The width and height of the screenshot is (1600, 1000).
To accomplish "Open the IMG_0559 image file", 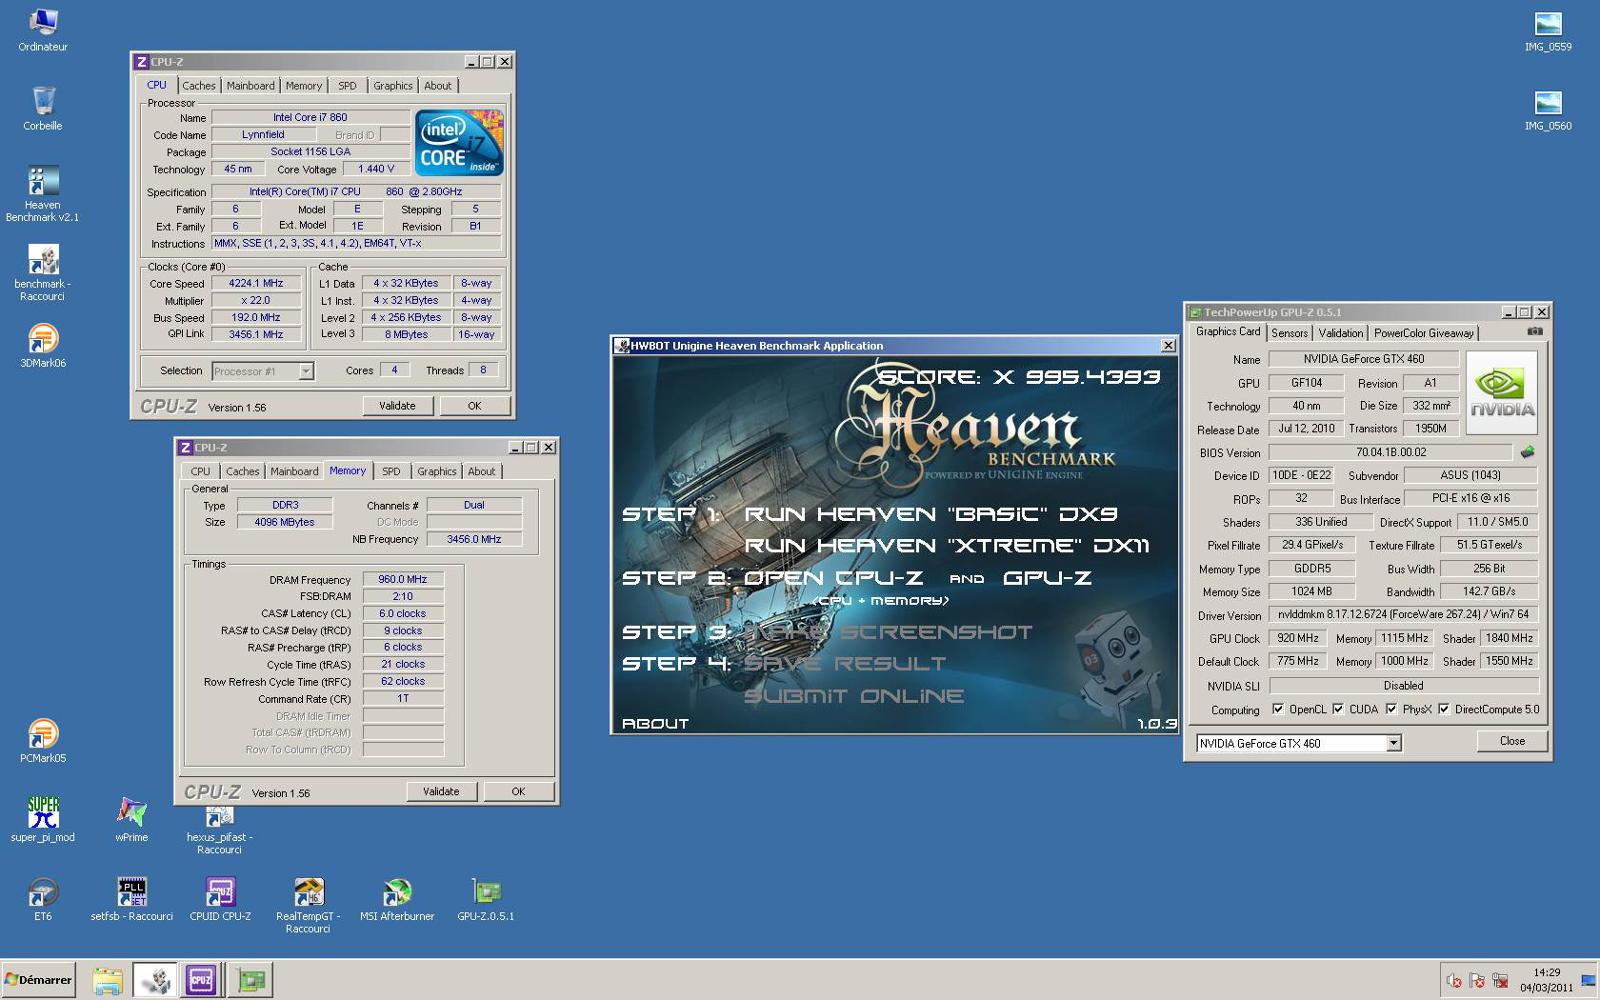I will pos(1548,30).
